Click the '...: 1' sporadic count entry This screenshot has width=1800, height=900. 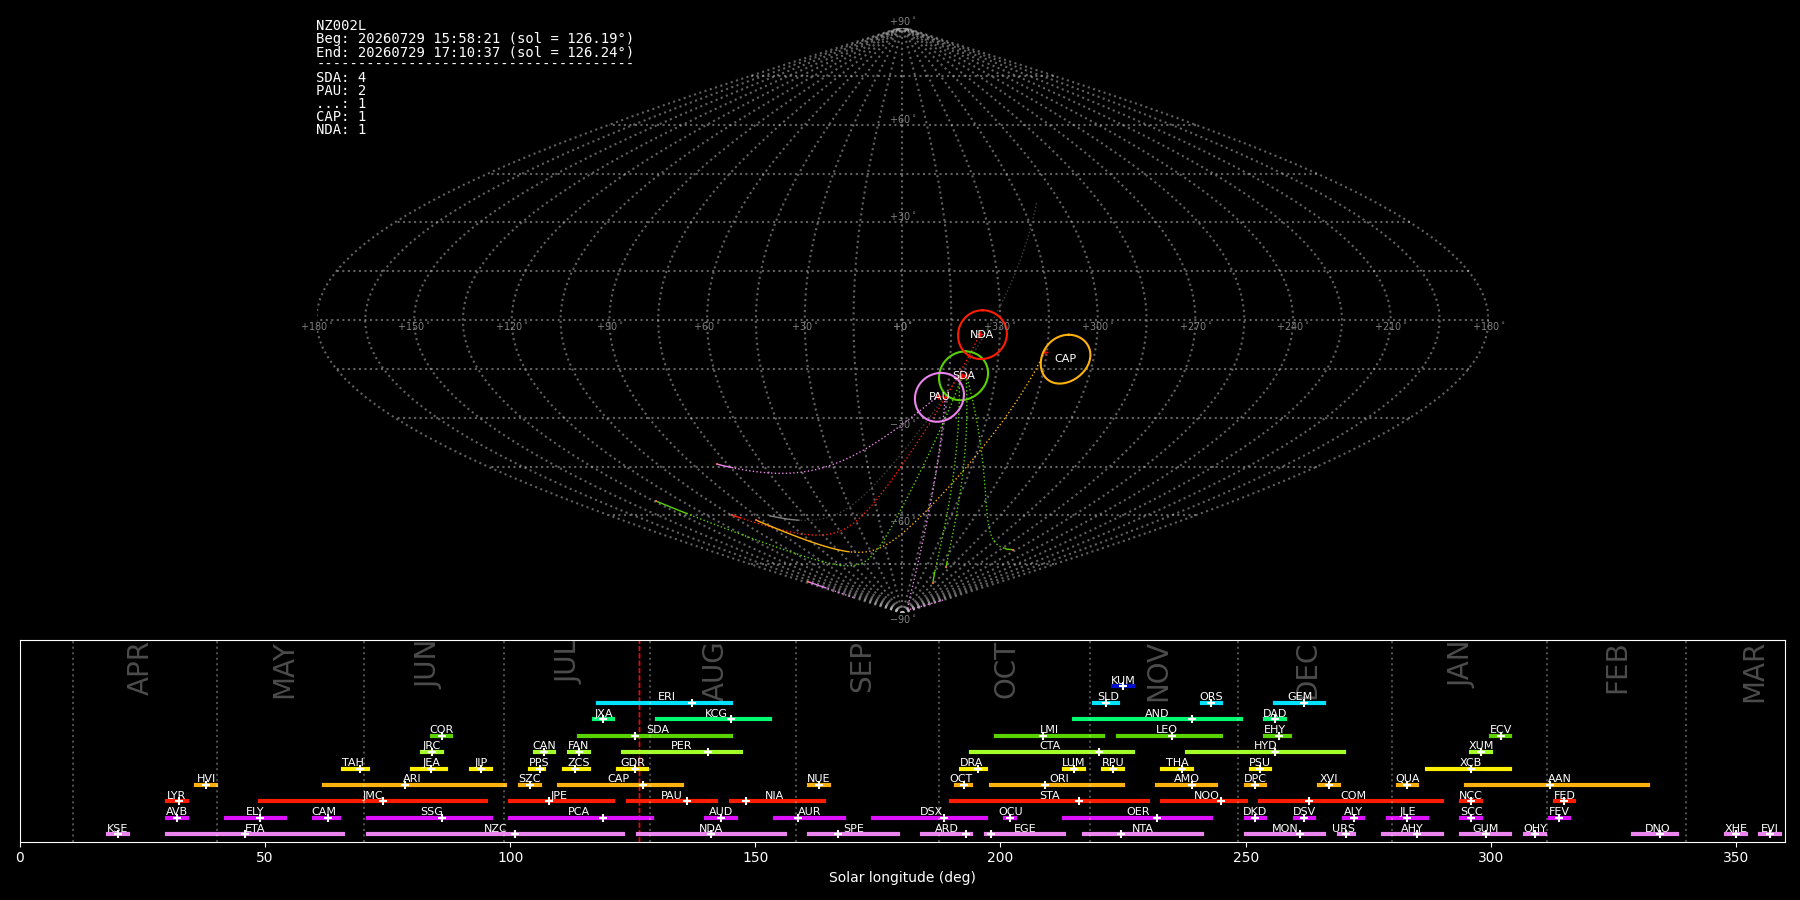pyautogui.click(x=341, y=104)
